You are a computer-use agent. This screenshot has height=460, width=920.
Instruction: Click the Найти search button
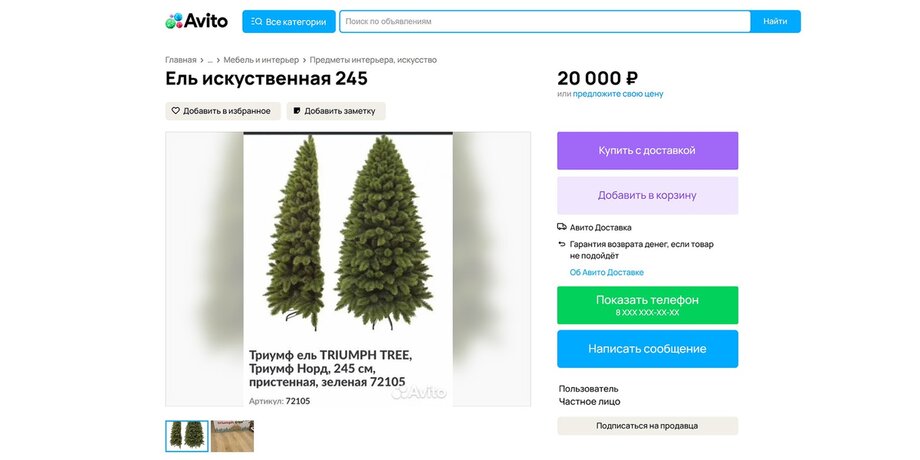point(775,22)
